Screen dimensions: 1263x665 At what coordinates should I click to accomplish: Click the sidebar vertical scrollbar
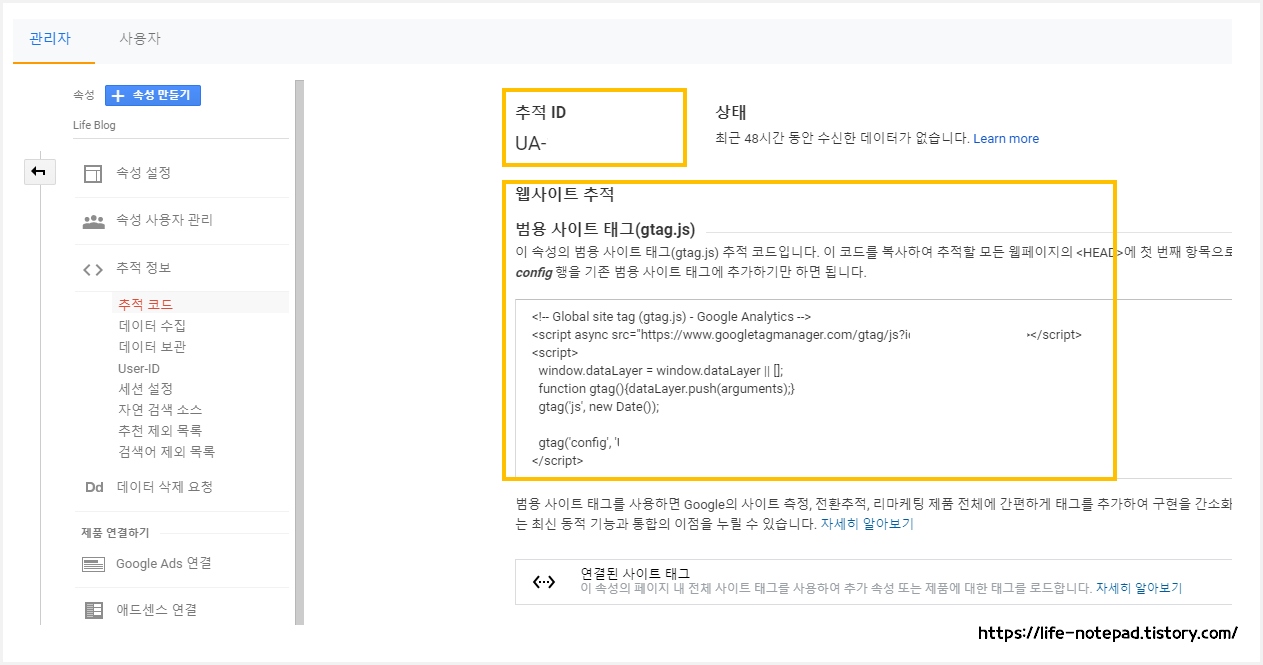(299, 352)
